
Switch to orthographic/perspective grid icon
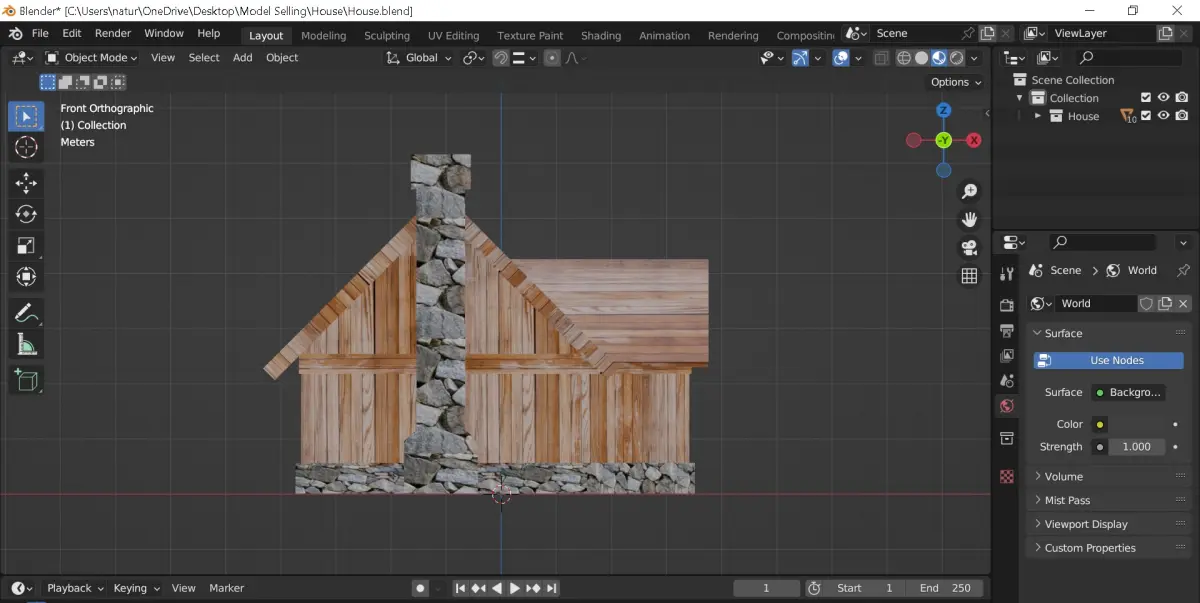tap(968, 276)
